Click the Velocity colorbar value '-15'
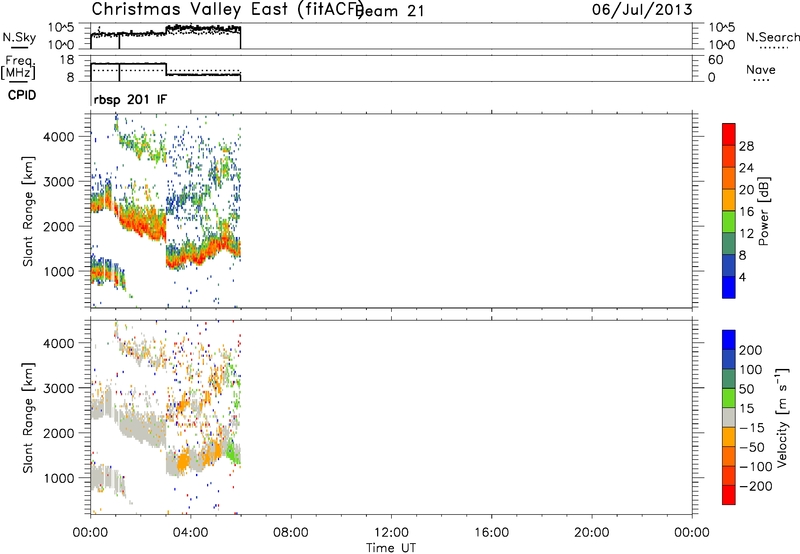 tap(752, 428)
